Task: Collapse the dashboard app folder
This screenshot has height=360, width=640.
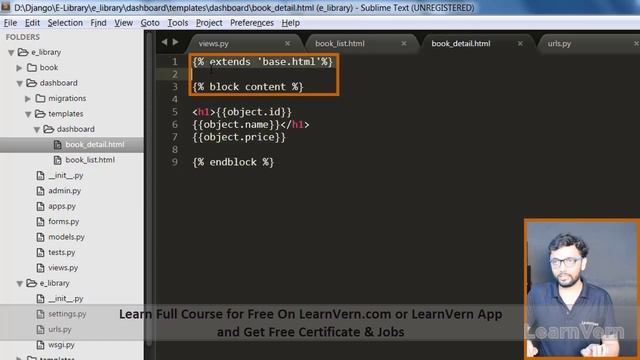Action: [20, 83]
